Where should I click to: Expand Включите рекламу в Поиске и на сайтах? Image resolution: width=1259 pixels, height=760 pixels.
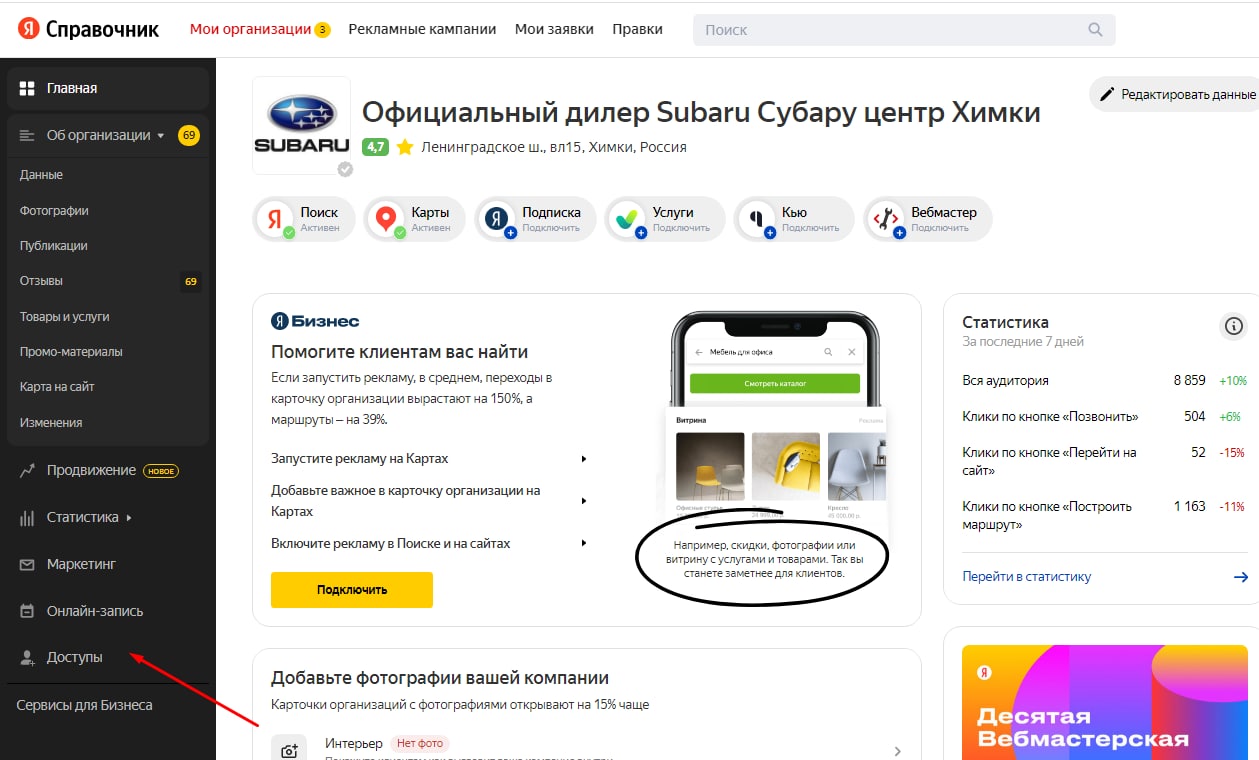click(429, 543)
